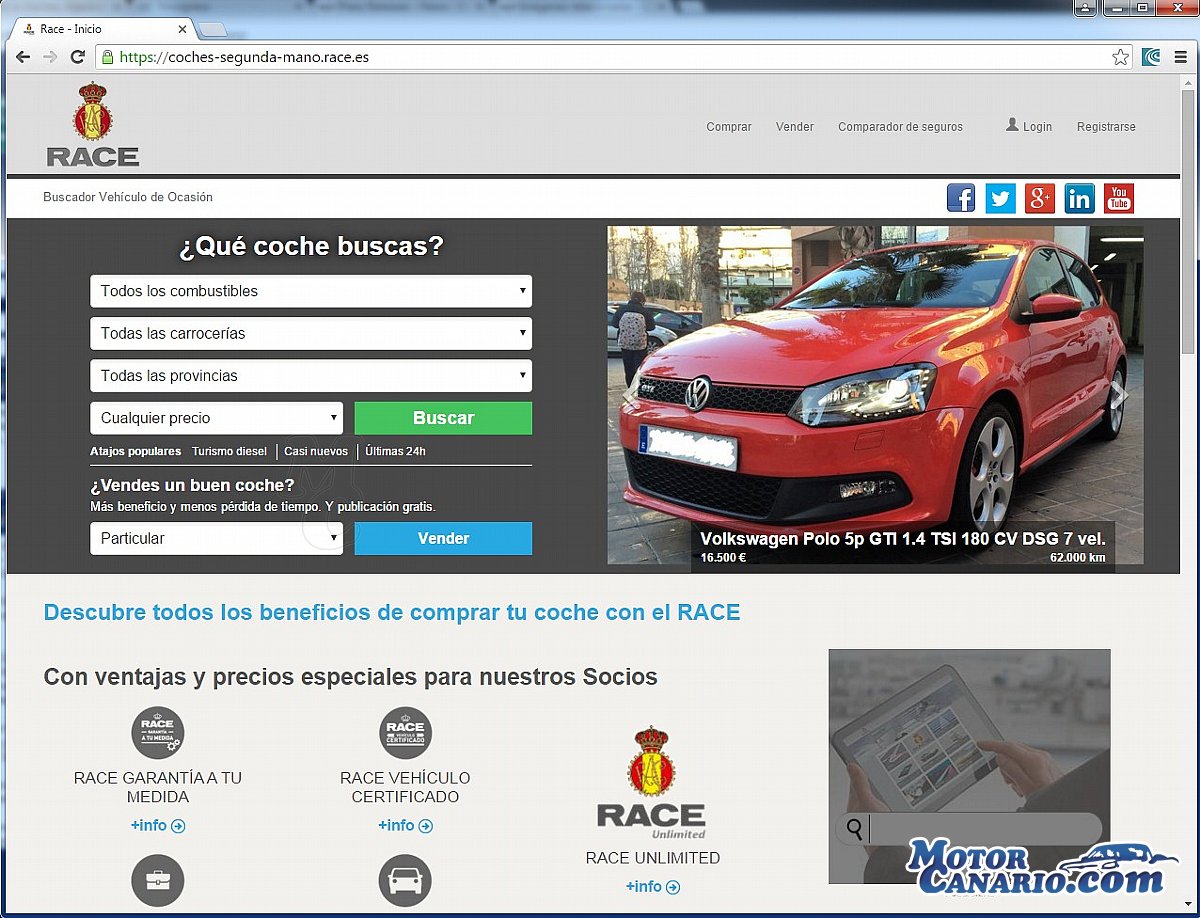Image resolution: width=1200 pixels, height=918 pixels.
Task: Expand the Todos los combustibles dropdown
Action: [x=311, y=291]
